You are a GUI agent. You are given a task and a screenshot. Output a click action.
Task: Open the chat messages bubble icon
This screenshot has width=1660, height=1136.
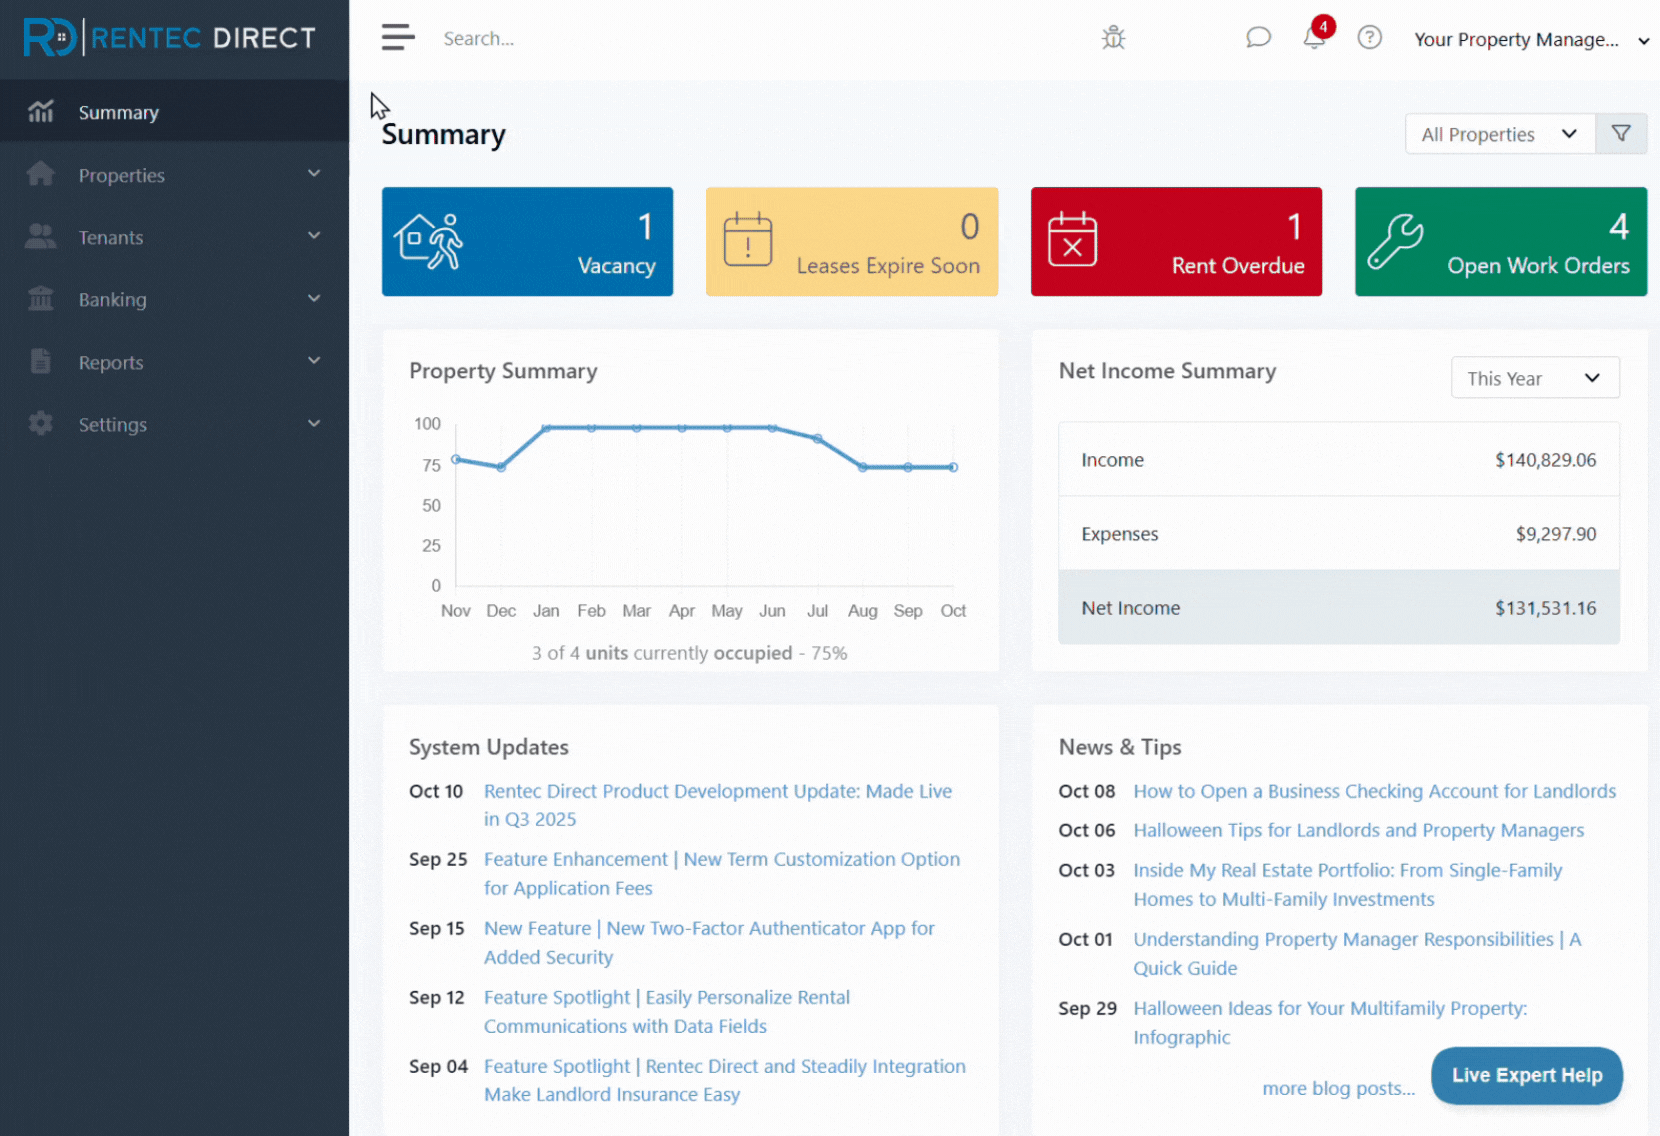coord(1258,38)
